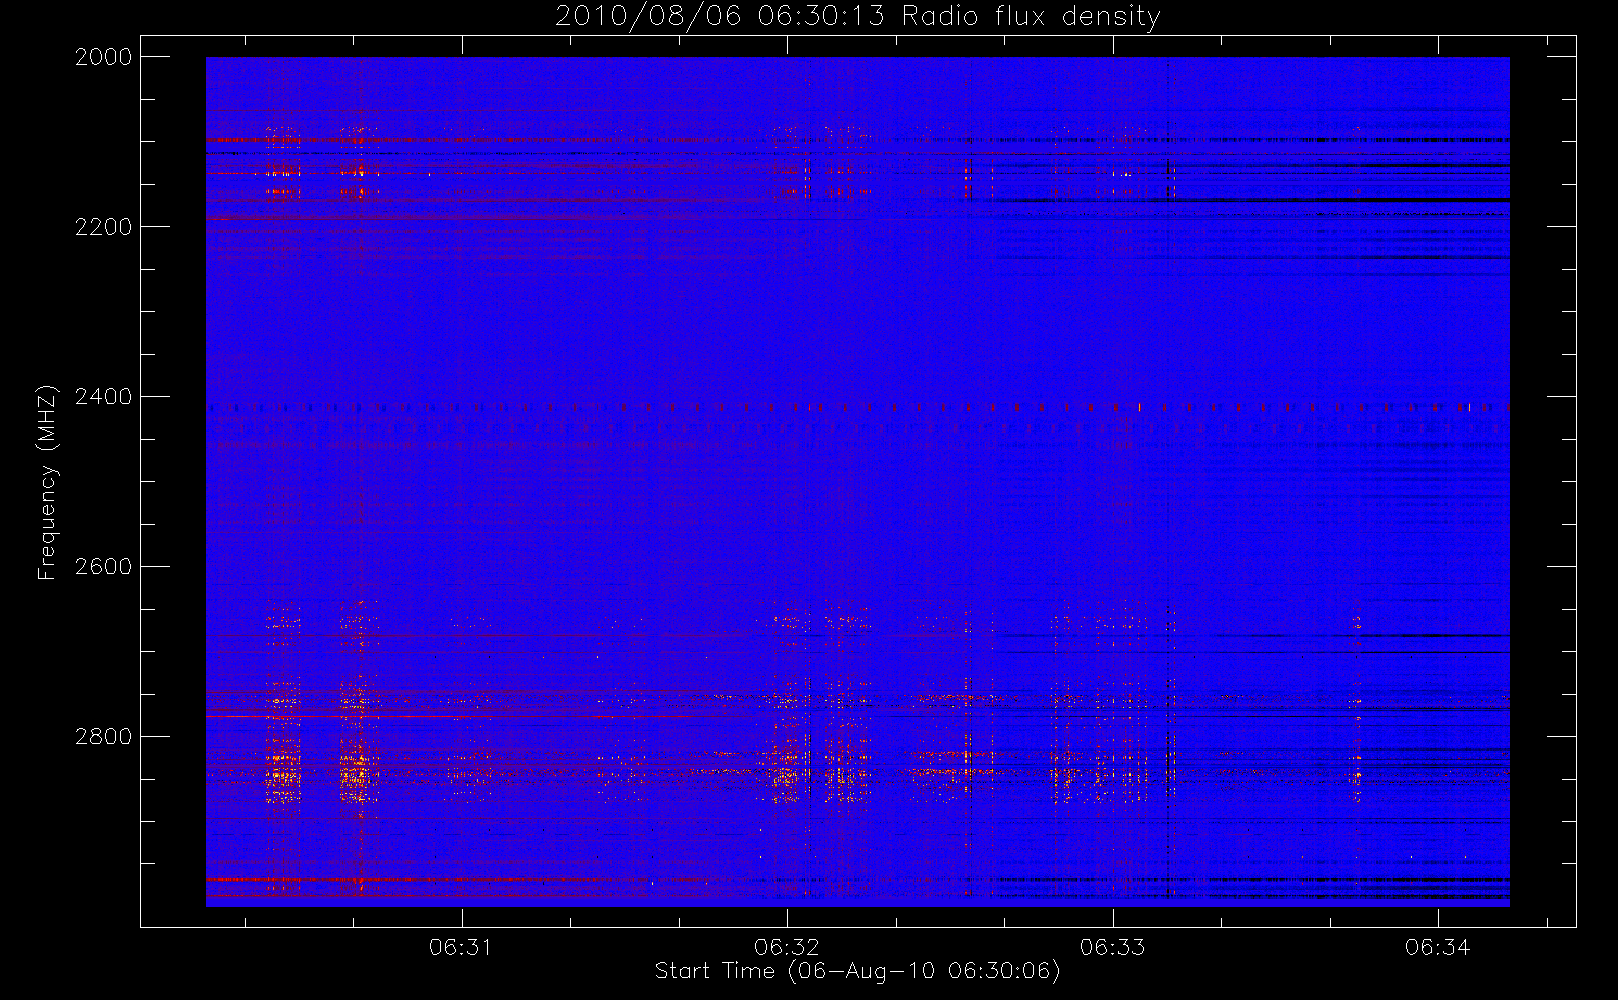
Task: Click the 06:32 time tick label
Action: click(x=787, y=947)
